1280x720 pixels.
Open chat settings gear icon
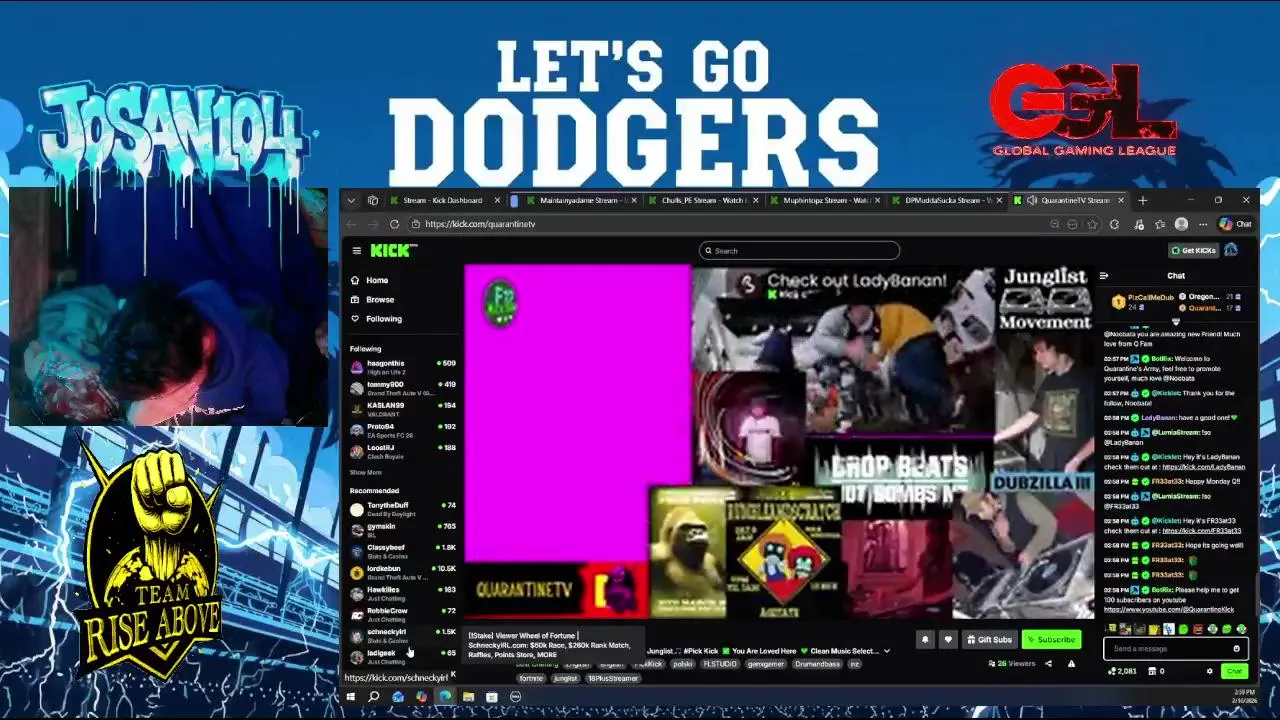[1209, 671]
